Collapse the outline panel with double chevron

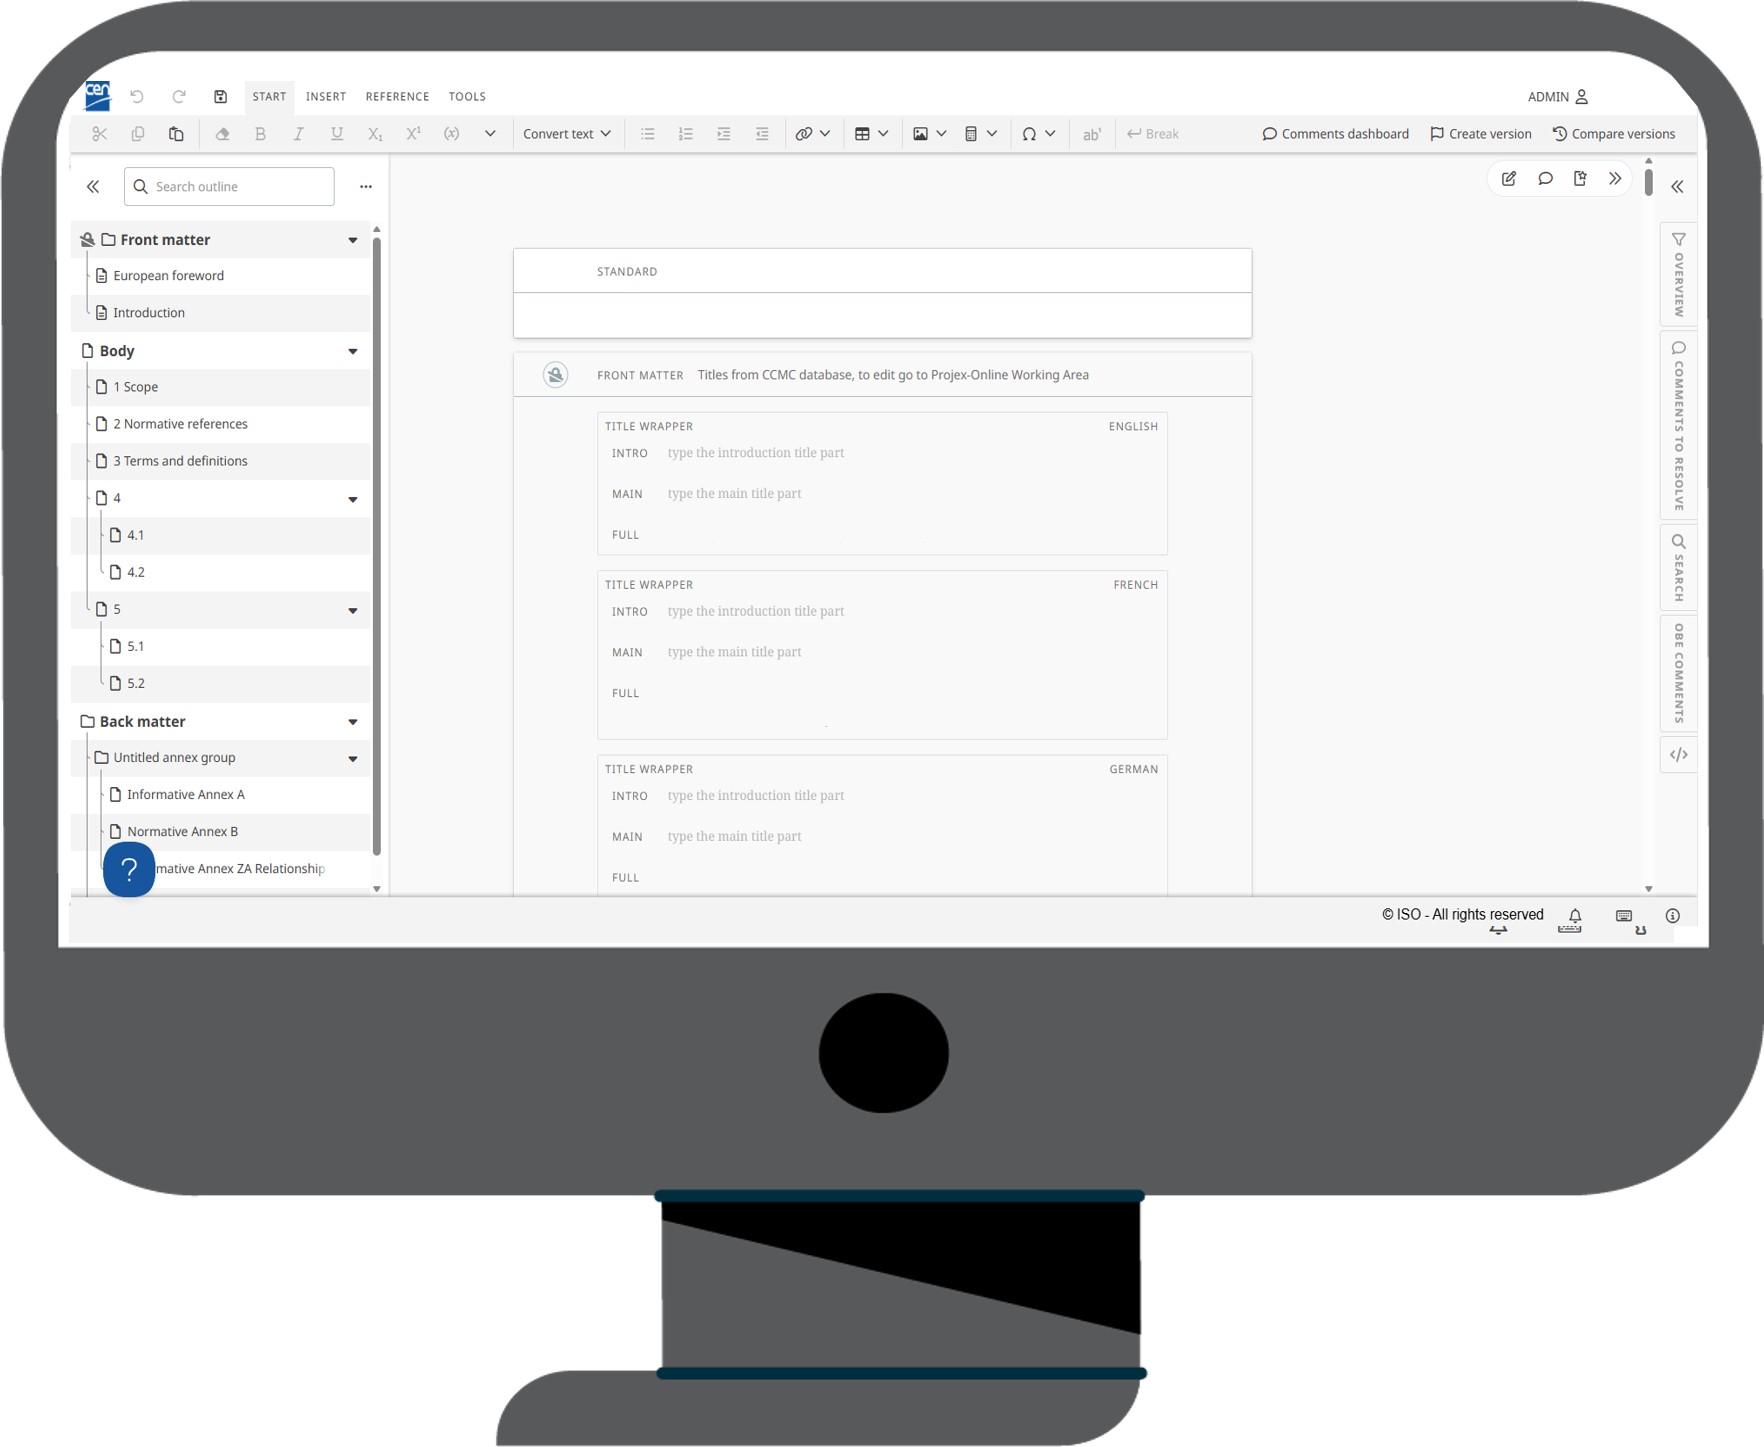[93, 187]
